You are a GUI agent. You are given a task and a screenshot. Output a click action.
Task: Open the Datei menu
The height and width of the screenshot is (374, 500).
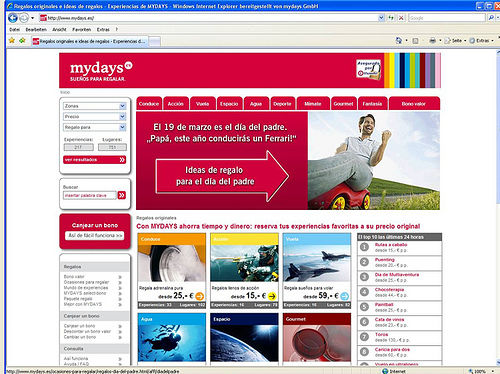click(14, 29)
